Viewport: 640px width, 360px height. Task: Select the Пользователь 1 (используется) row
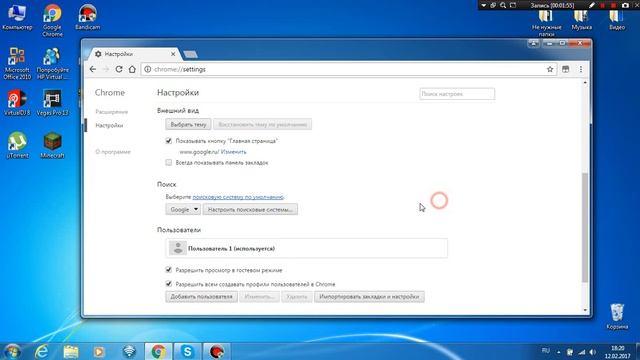306,248
